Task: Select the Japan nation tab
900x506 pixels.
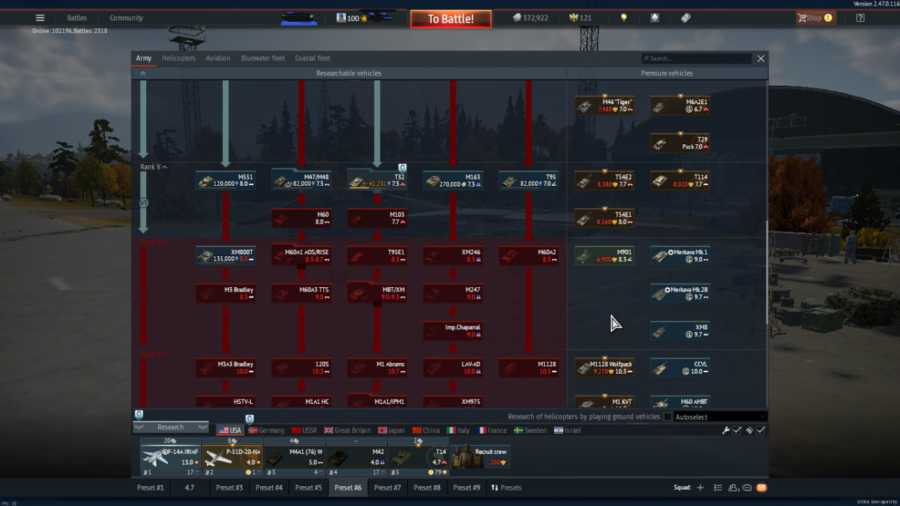Action: [391, 430]
